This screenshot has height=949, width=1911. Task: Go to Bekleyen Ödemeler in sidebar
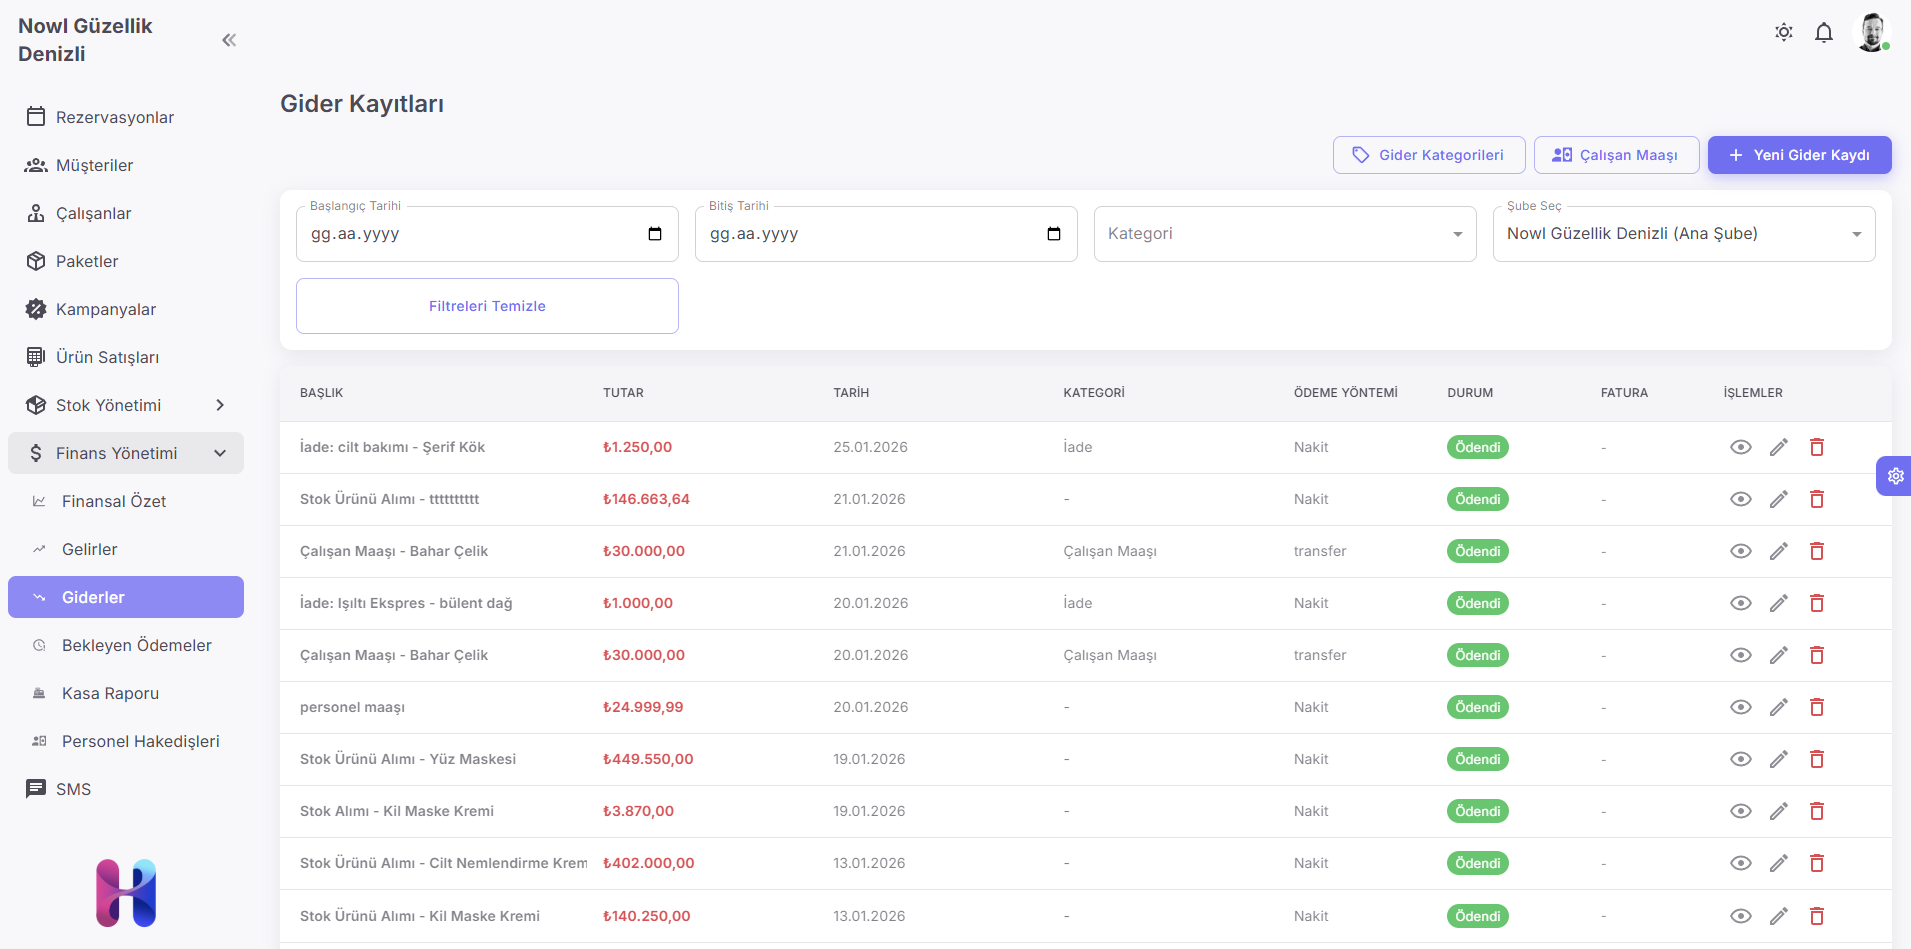(x=136, y=645)
